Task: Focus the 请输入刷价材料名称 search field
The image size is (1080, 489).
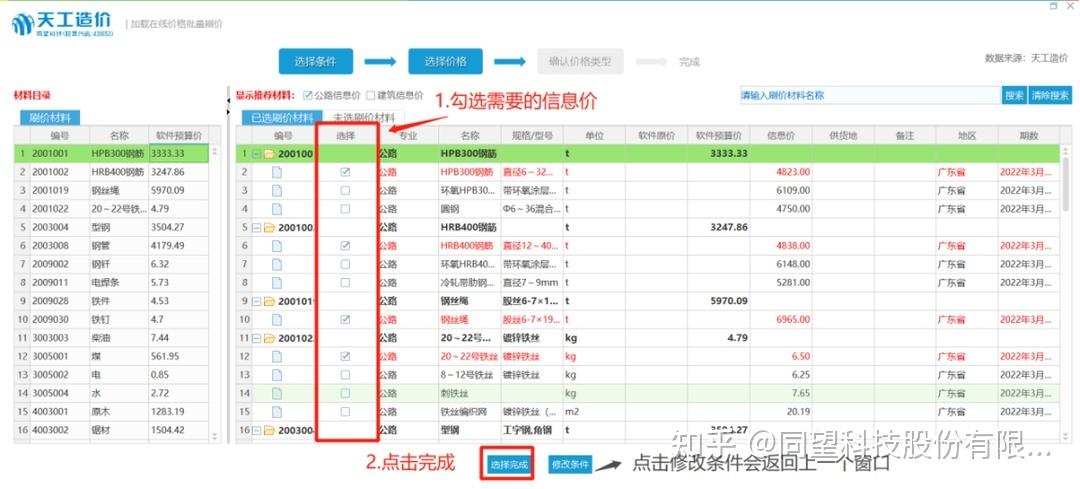Action: (x=870, y=96)
